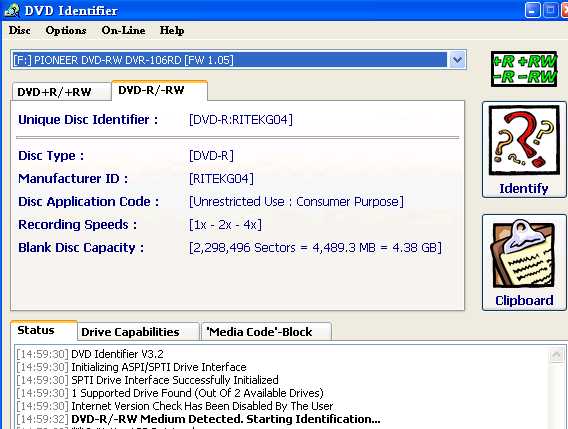Select the DVD-R/-RW tab
This screenshot has width=568, height=429.
tap(159, 90)
